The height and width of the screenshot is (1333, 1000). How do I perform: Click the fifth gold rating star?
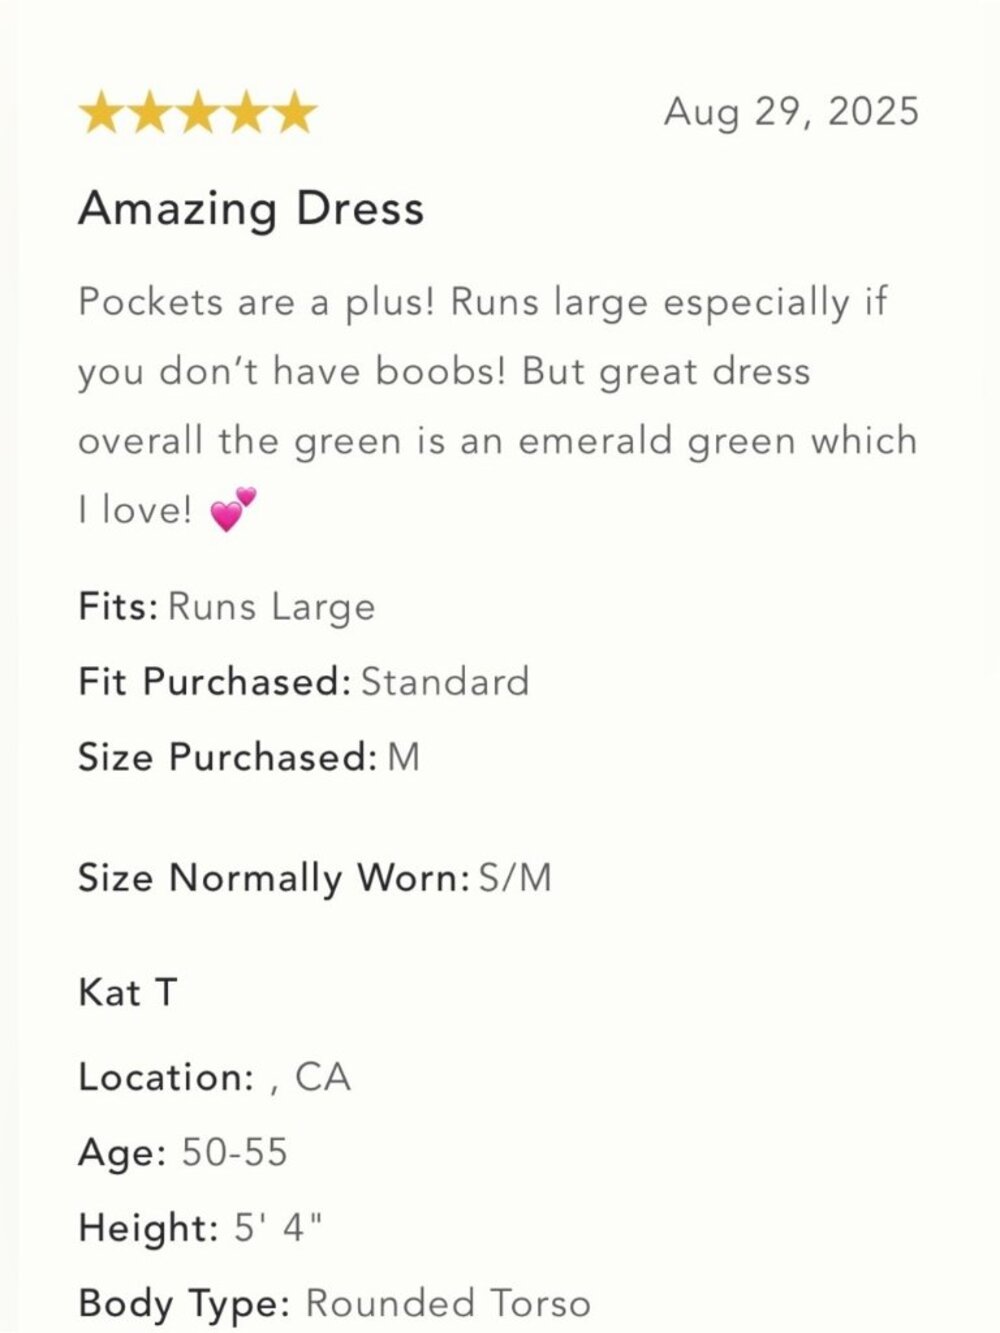(x=293, y=112)
